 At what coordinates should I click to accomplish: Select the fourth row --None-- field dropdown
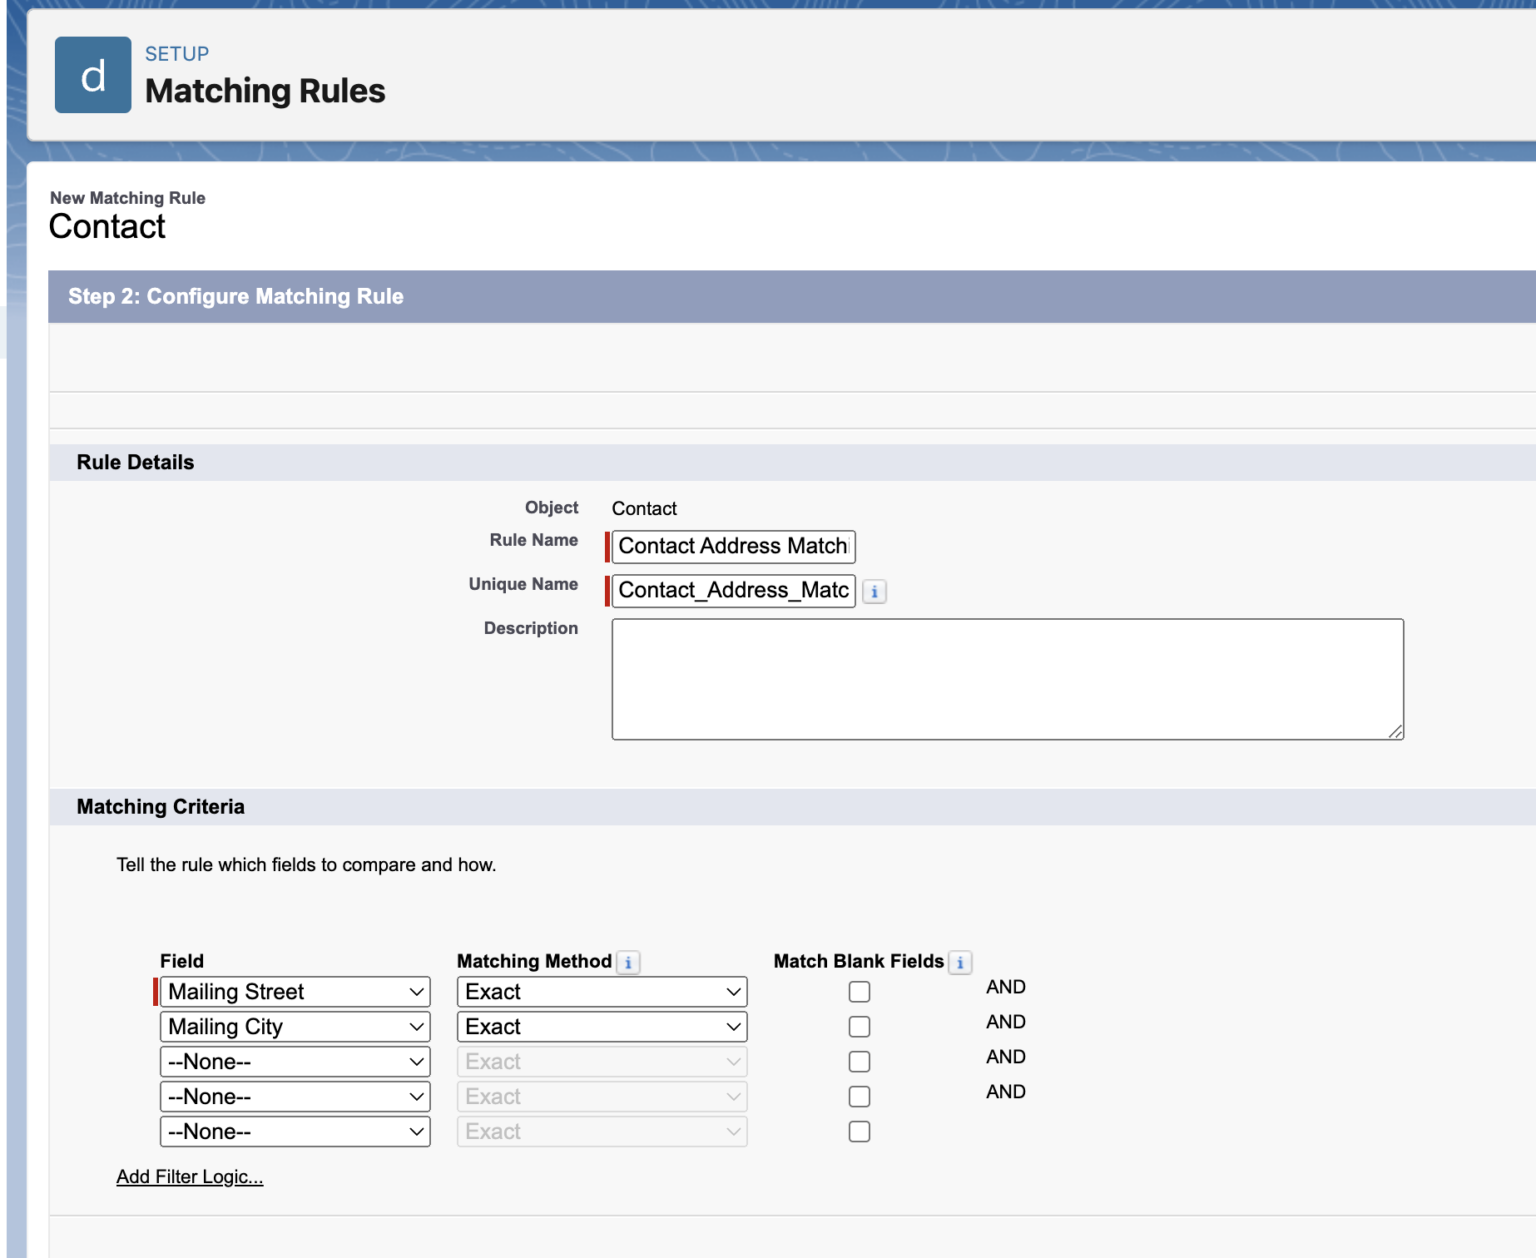[x=295, y=1097]
